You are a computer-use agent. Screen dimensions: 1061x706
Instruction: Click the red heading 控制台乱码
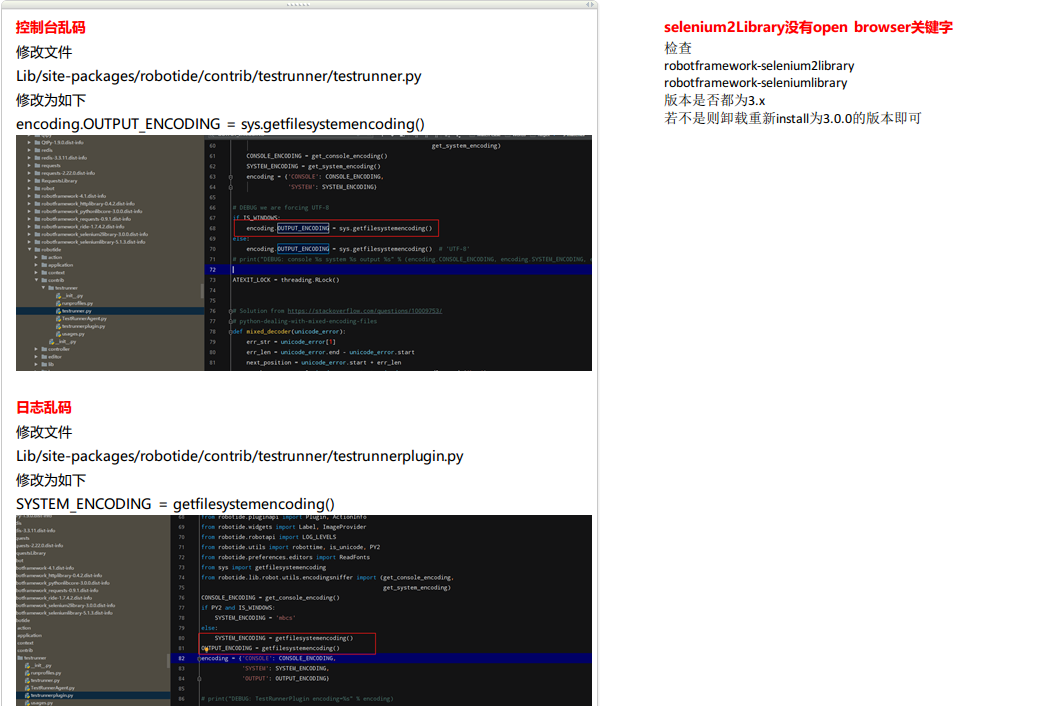click(51, 28)
